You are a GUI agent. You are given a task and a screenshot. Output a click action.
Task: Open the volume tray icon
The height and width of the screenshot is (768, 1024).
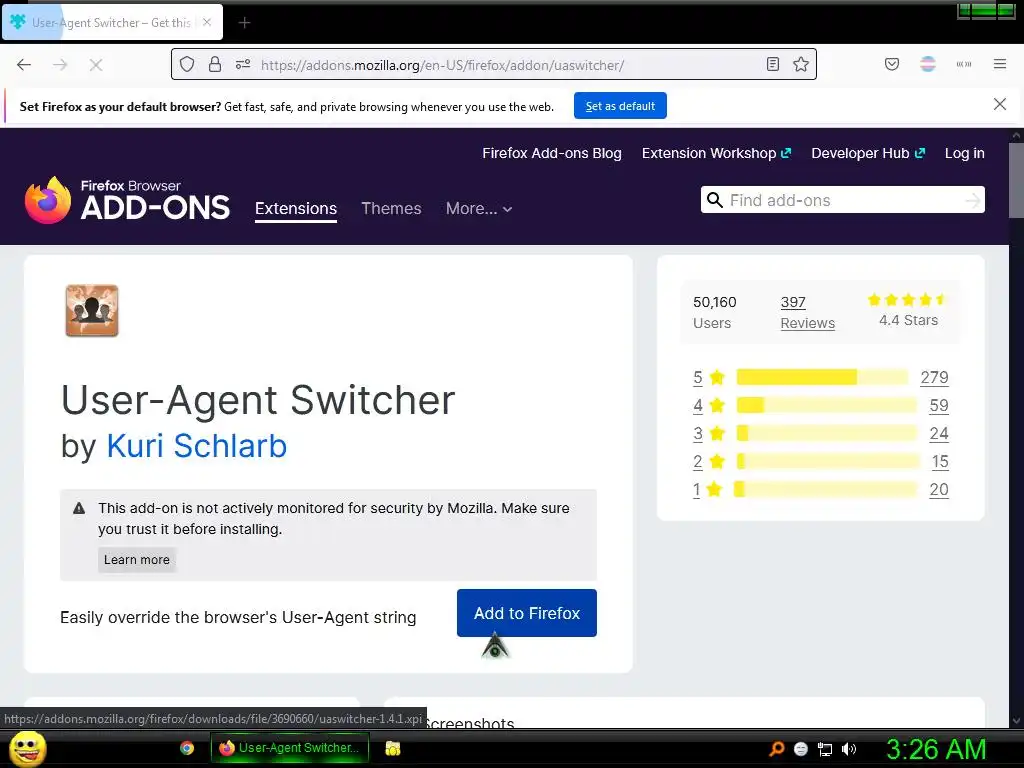(849, 749)
